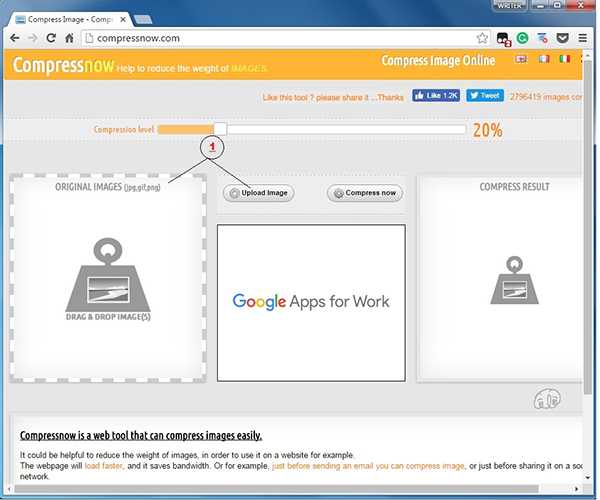
Task: Click the weight icon in Original Images box
Action: coord(108,275)
